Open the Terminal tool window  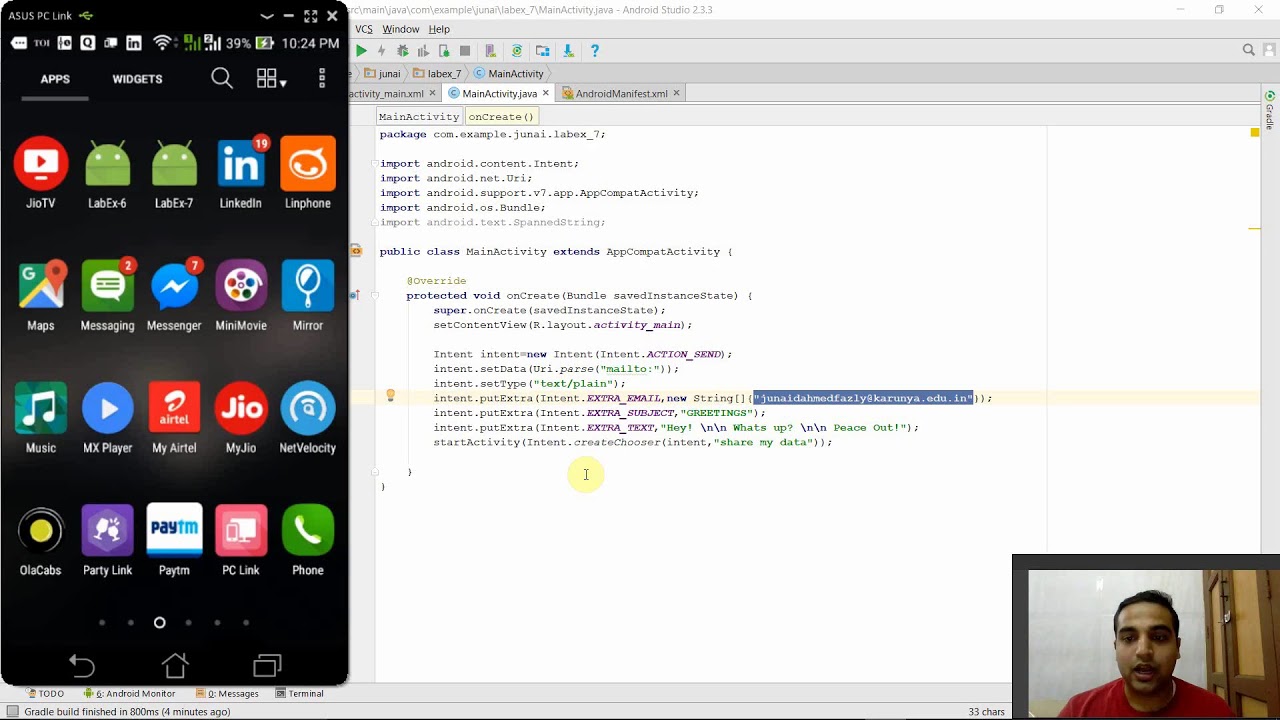299,693
